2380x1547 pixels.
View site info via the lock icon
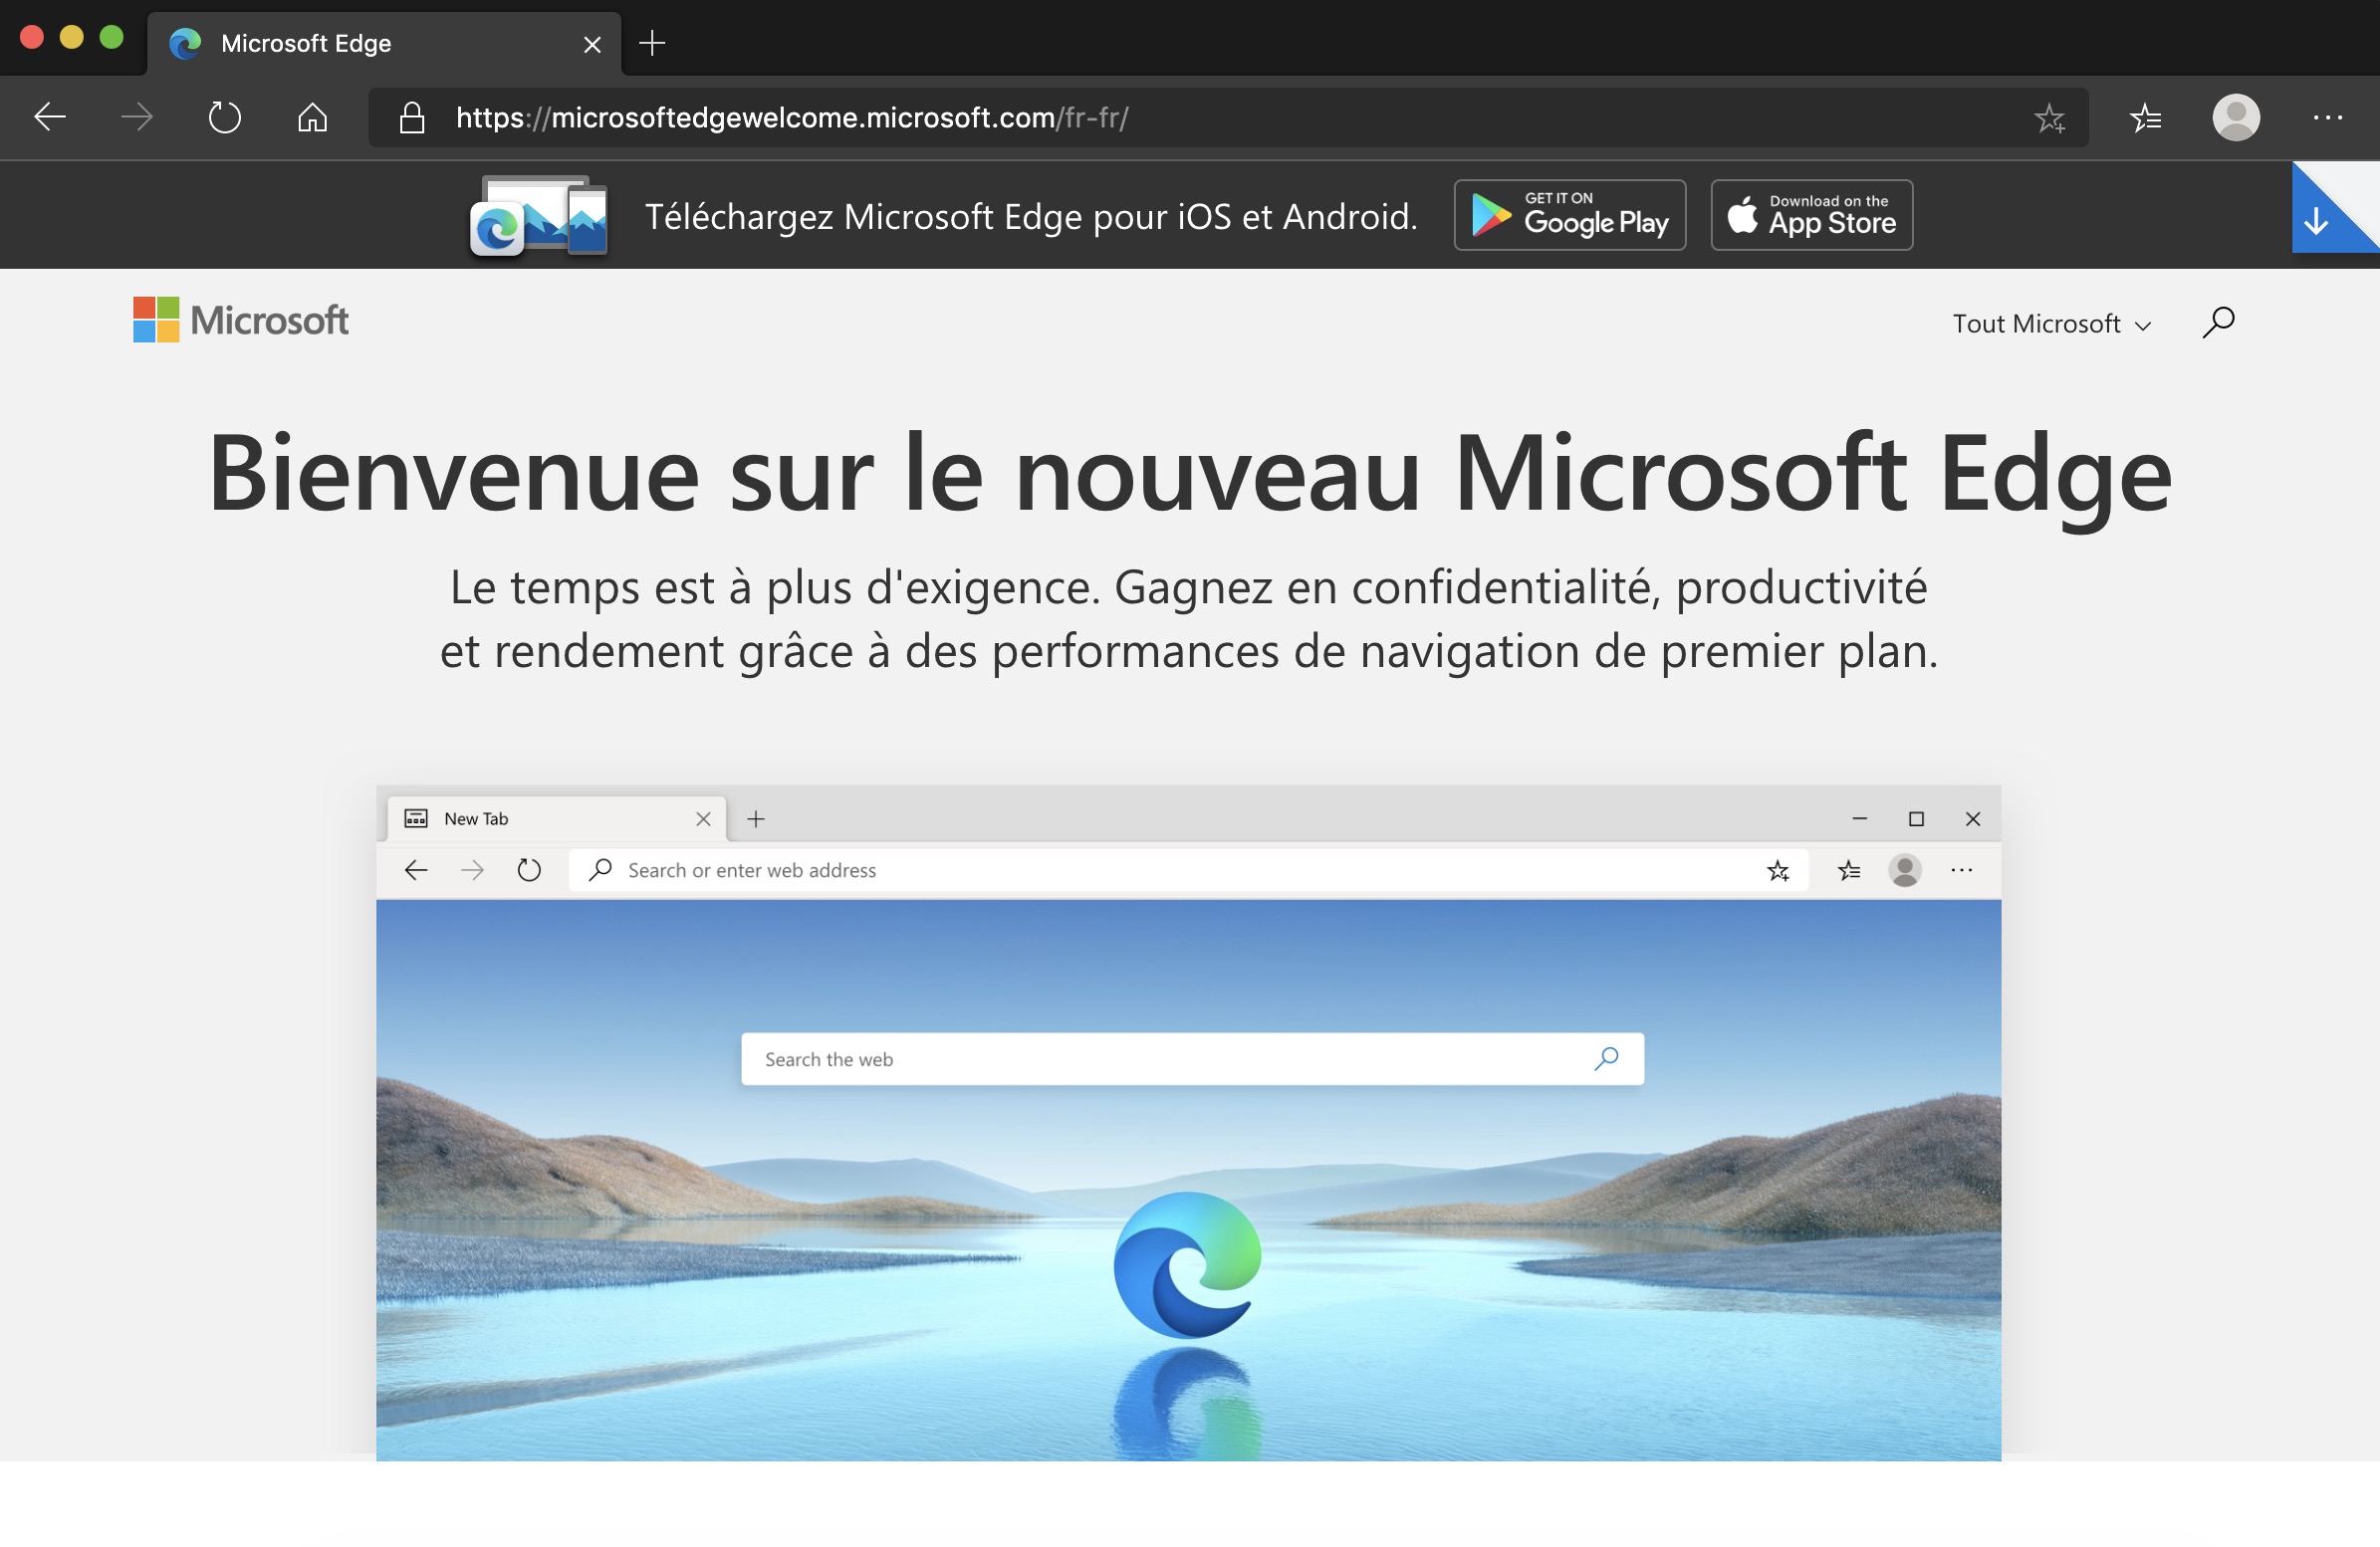412,118
